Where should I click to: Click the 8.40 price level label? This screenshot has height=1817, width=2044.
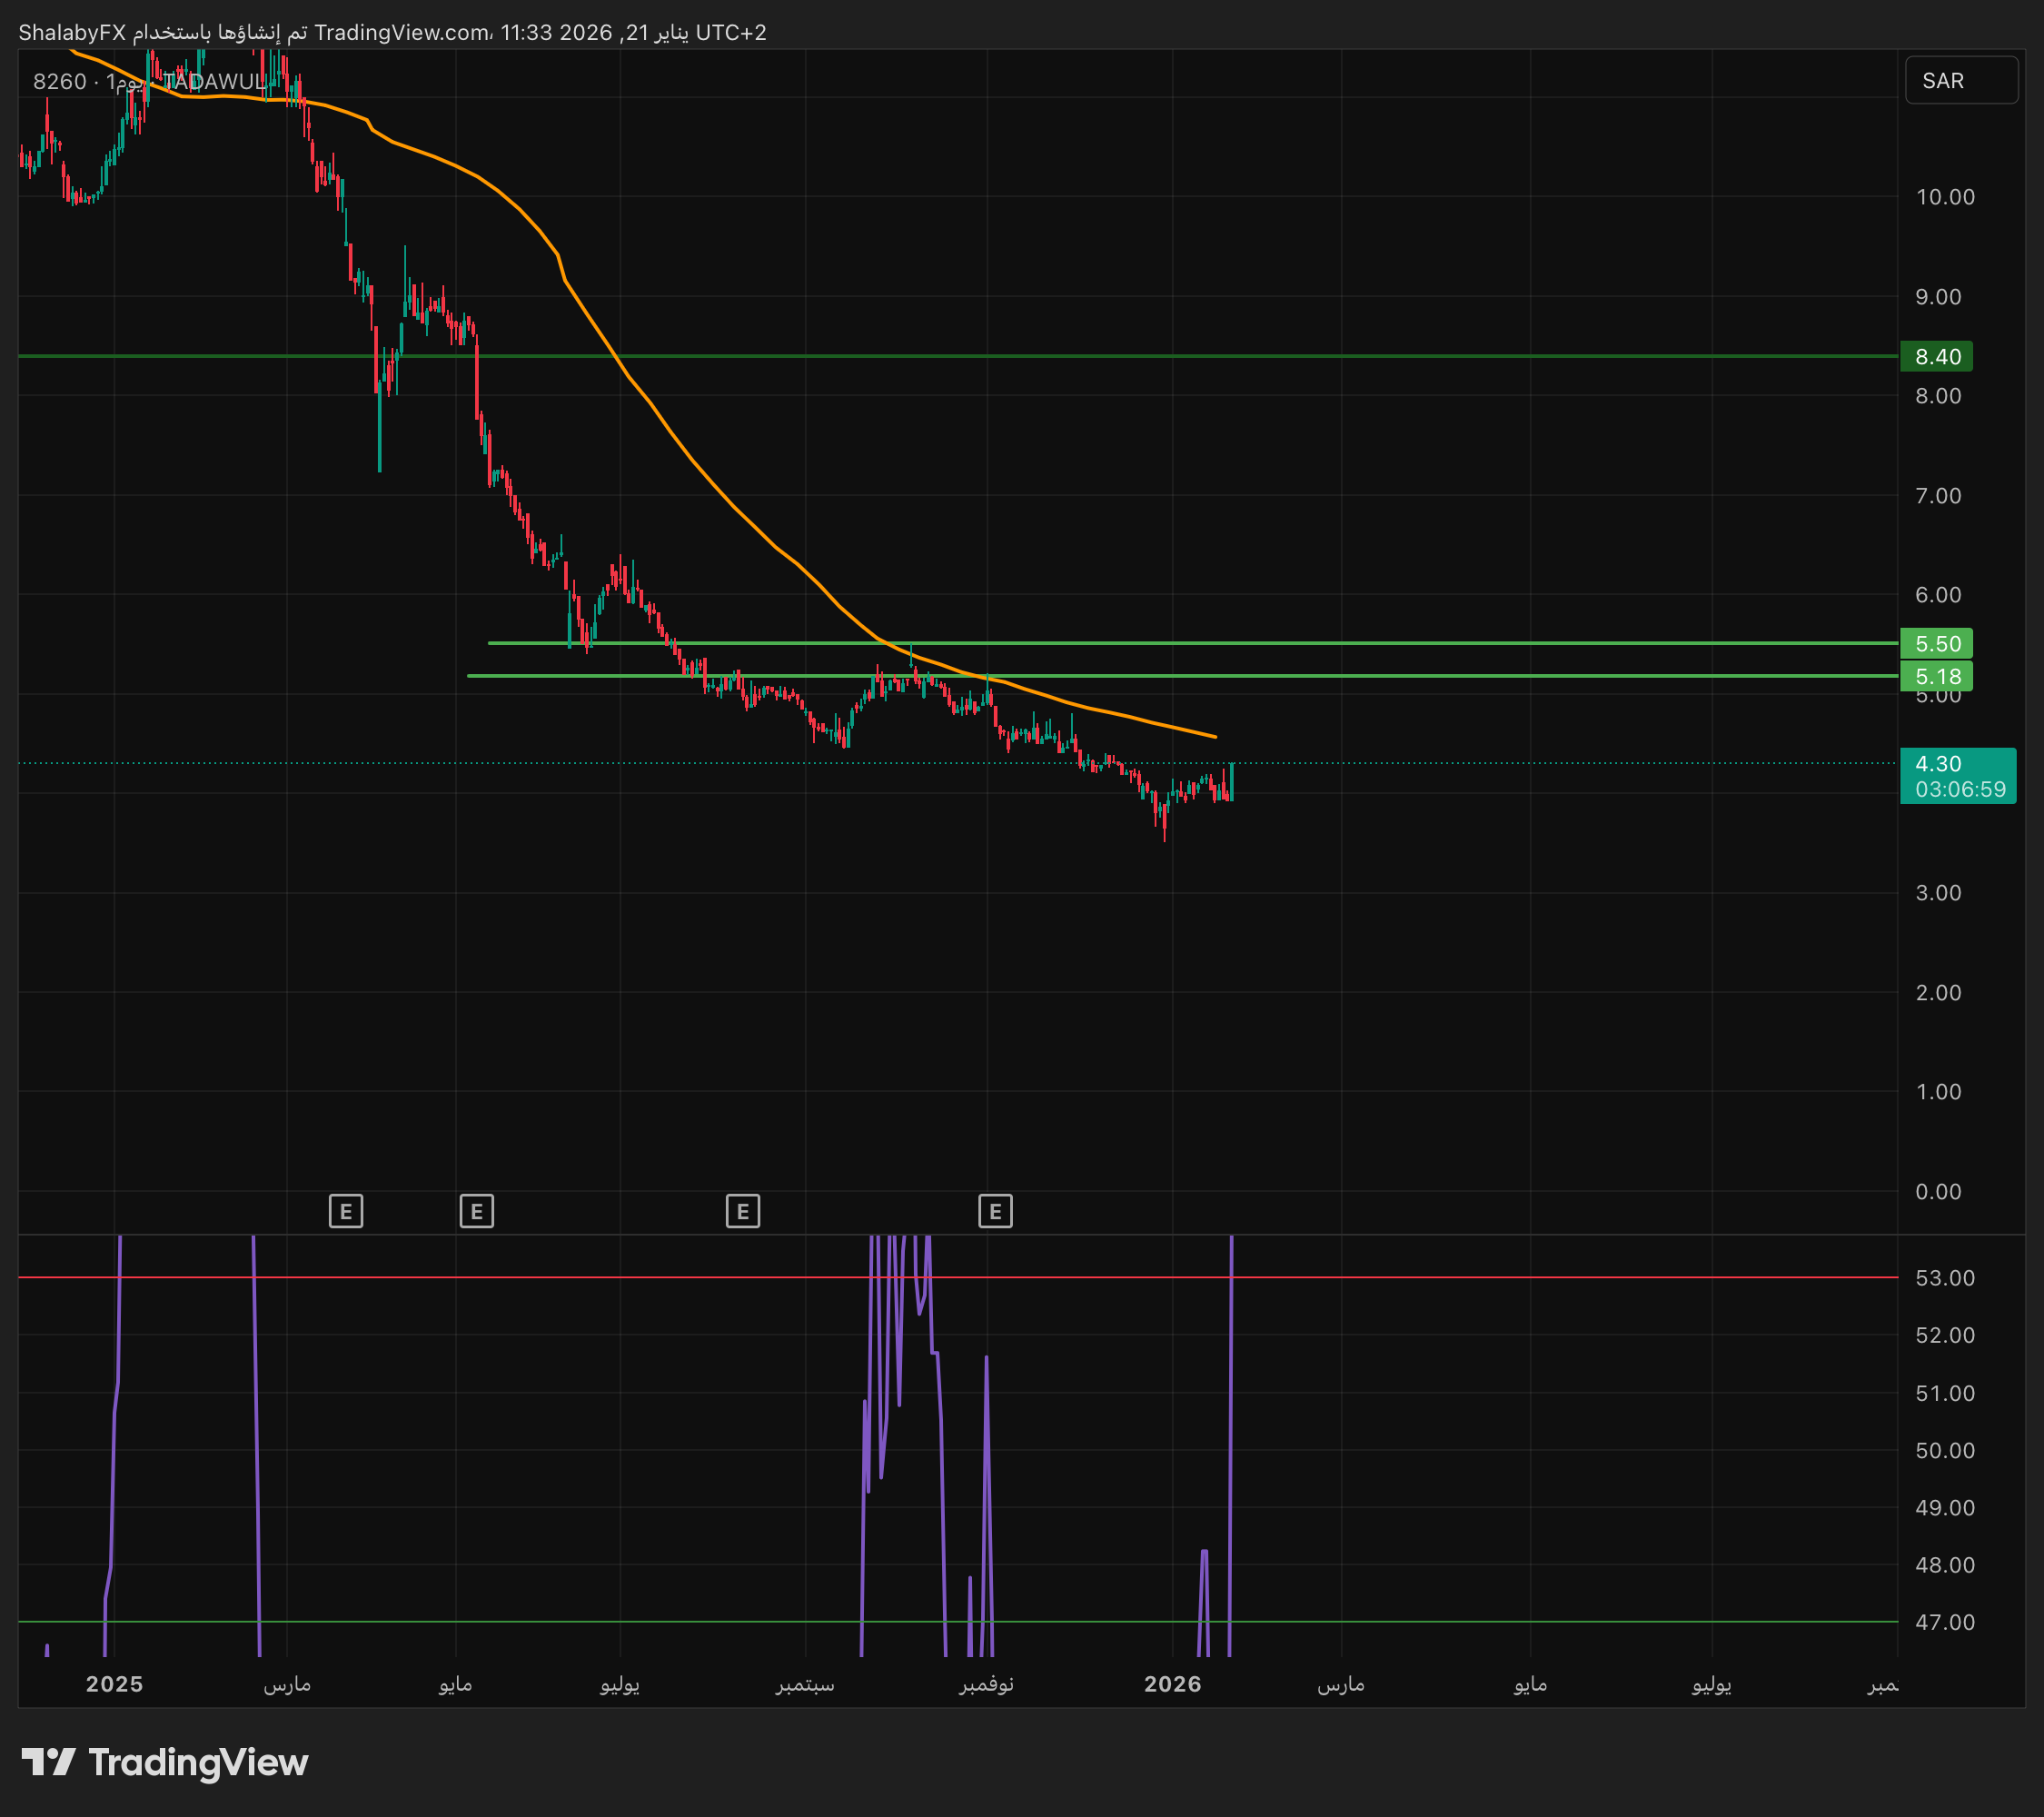[1936, 357]
